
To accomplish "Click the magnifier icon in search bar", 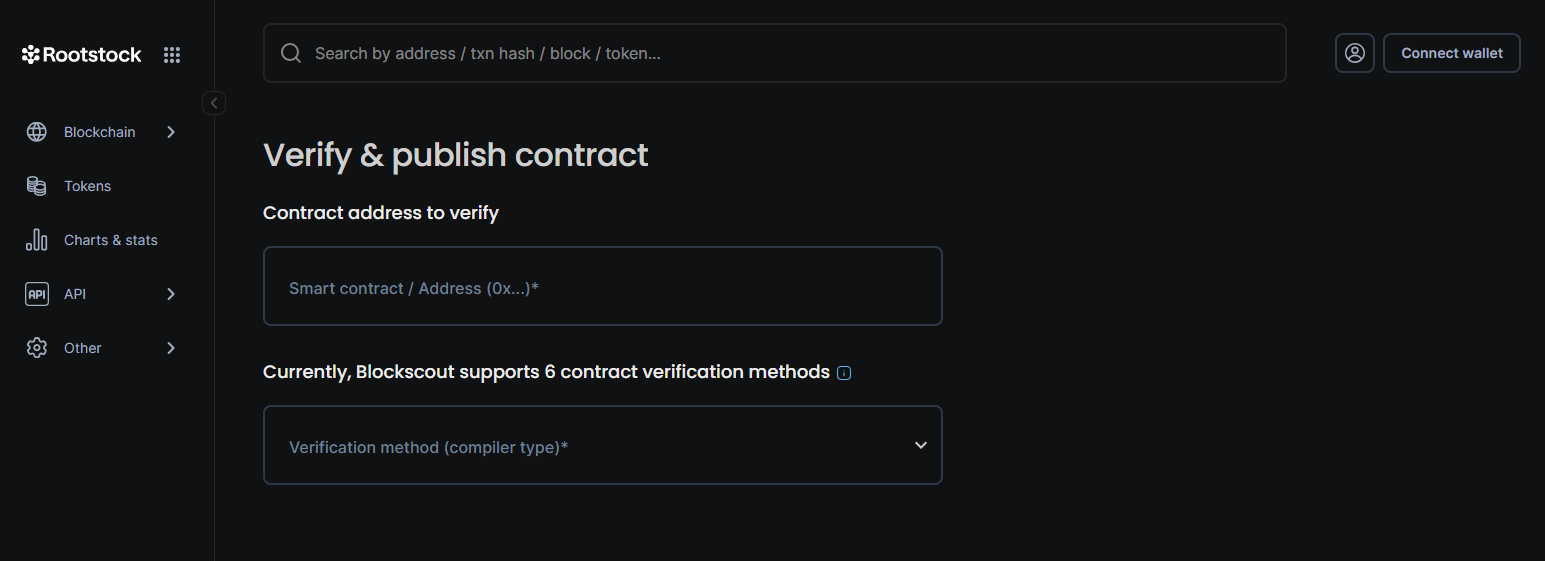I will point(291,53).
